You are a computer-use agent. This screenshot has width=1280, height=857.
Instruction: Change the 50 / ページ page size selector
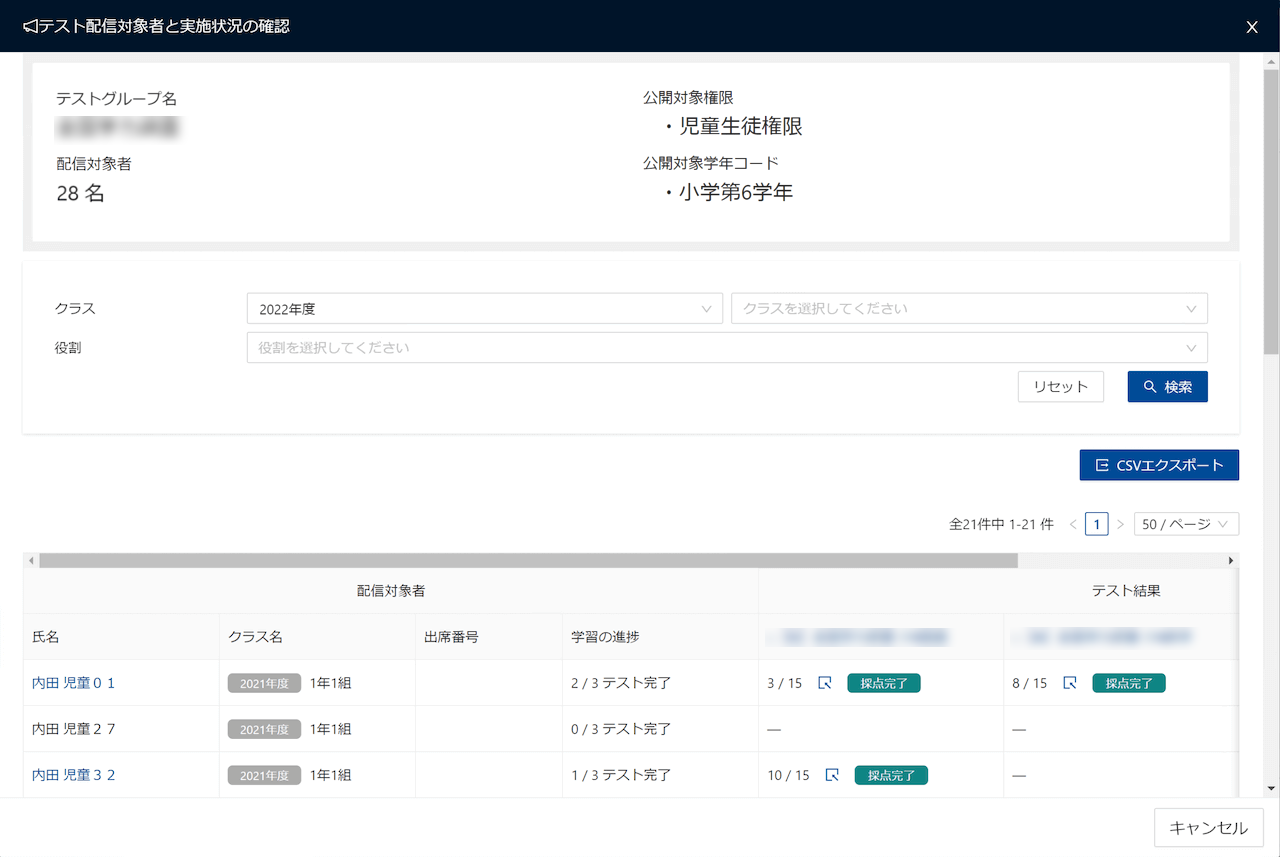click(1186, 524)
